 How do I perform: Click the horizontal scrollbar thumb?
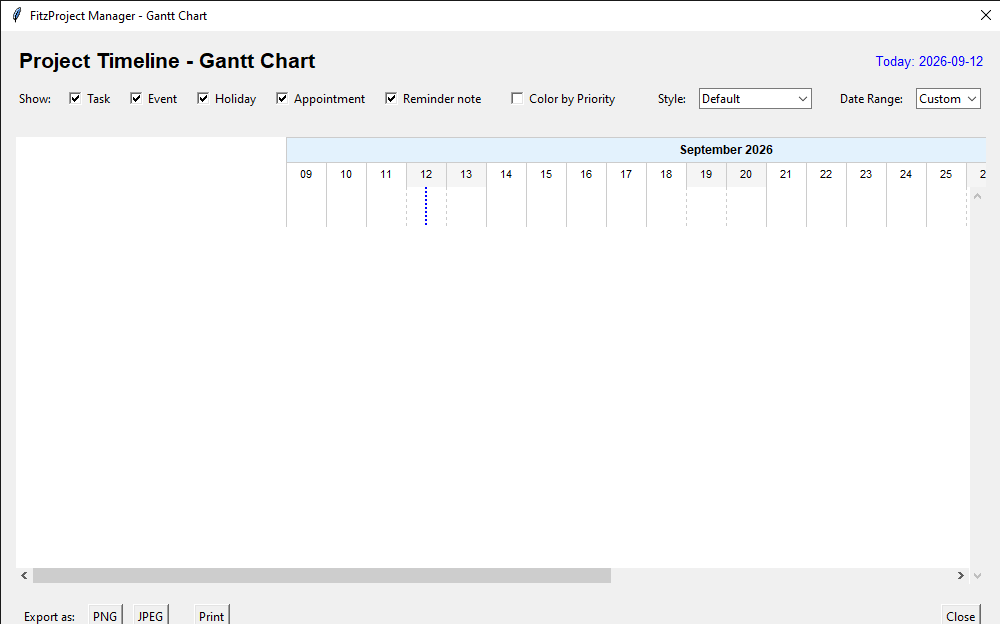pyautogui.click(x=322, y=576)
